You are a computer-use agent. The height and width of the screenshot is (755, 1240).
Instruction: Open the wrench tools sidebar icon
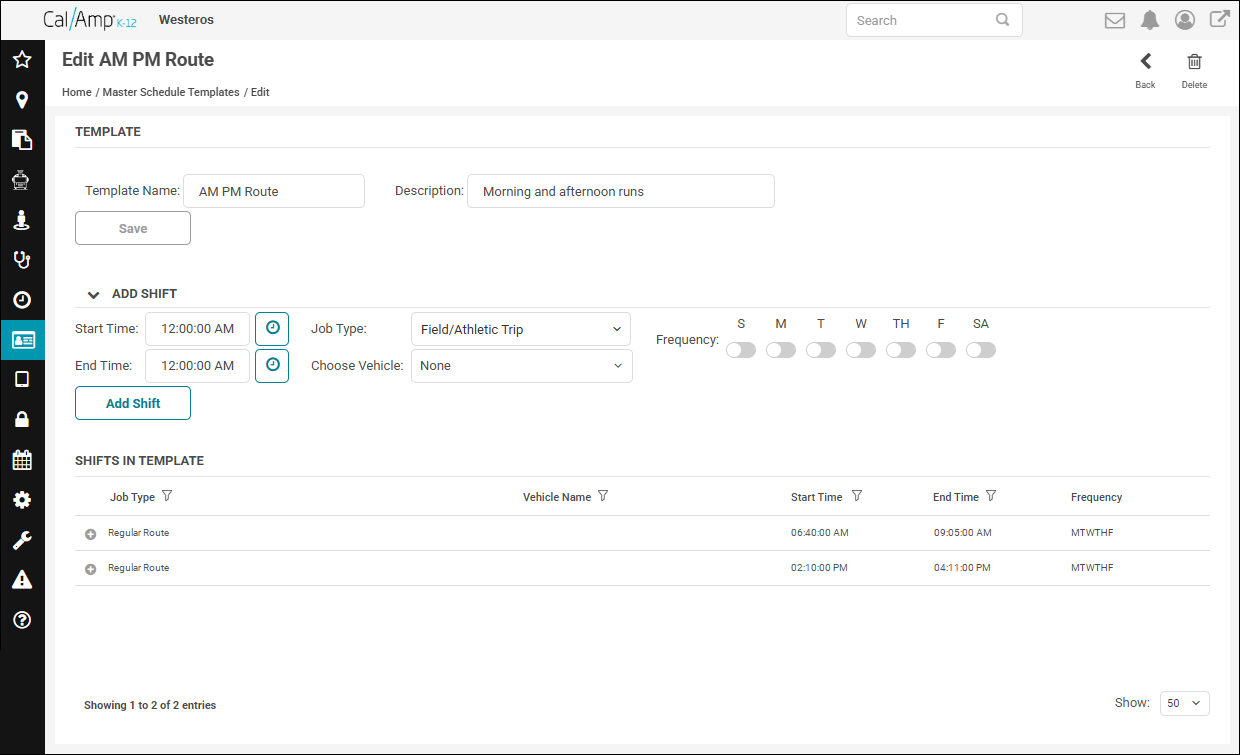coord(22,540)
